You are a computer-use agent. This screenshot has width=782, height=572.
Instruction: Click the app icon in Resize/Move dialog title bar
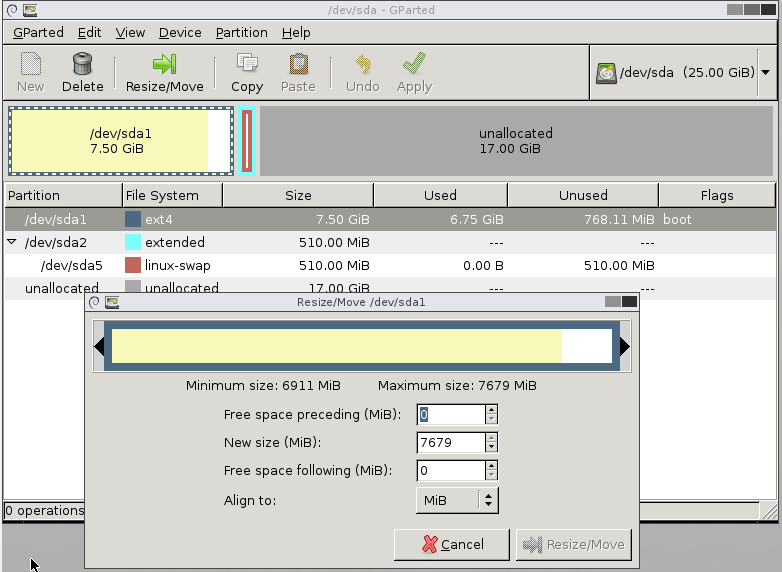point(112,302)
